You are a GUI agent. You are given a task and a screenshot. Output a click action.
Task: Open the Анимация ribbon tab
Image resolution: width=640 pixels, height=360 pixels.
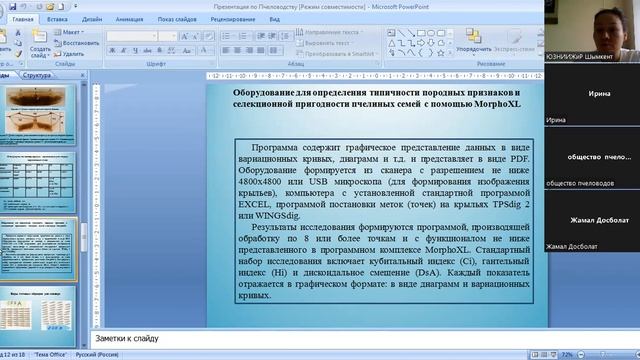129,19
